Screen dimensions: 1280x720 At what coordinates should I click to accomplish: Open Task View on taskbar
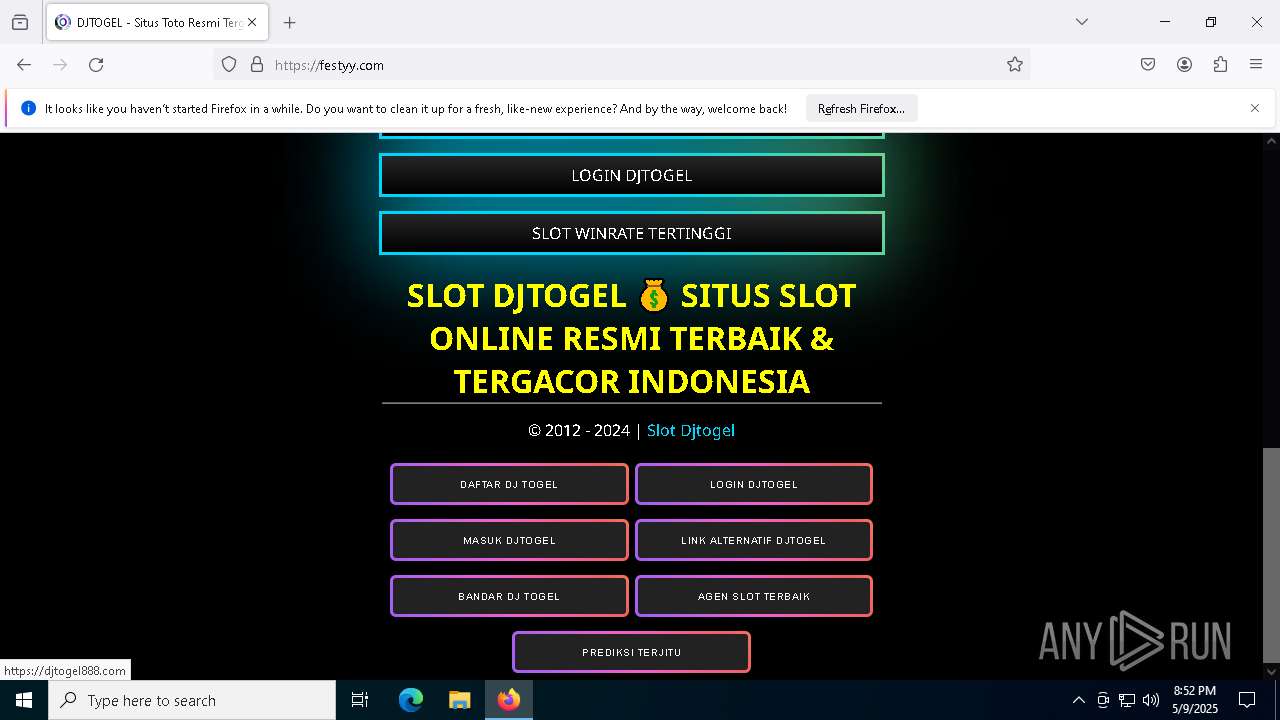pos(360,700)
